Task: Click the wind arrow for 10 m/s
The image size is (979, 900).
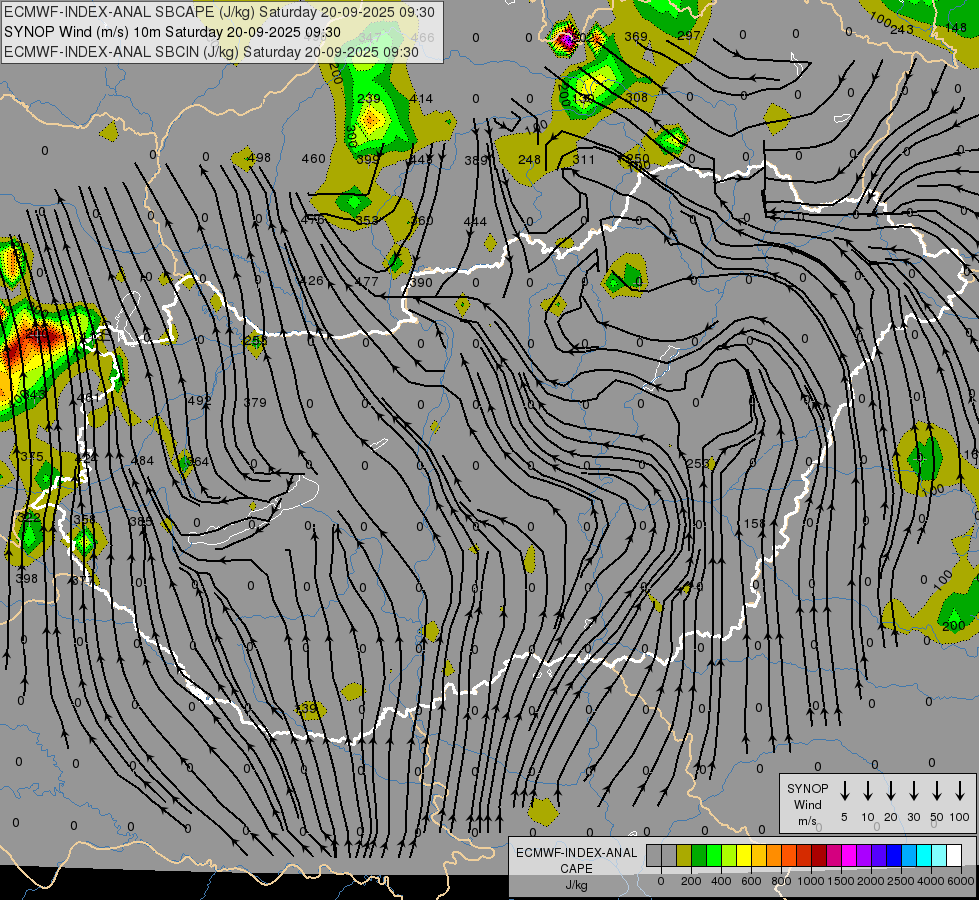Action: [x=868, y=791]
